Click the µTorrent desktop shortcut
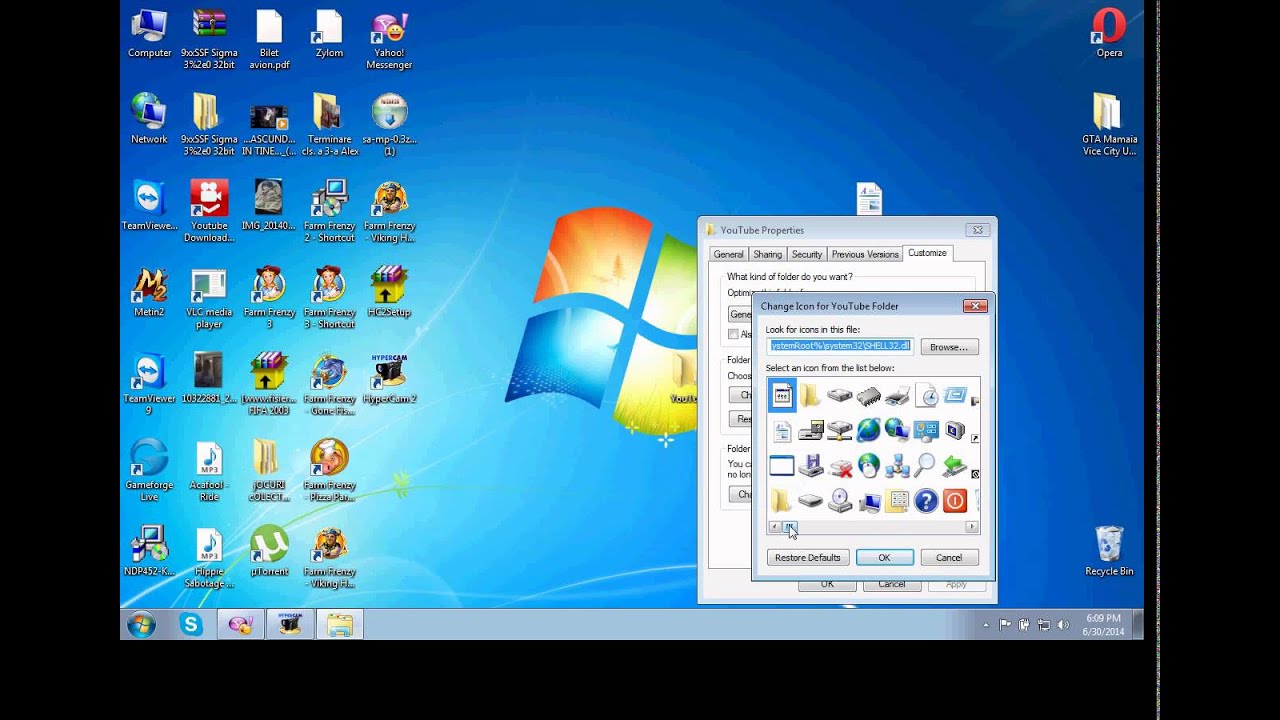Image resolution: width=1280 pixels, height=720 pixels. point(269,551)
